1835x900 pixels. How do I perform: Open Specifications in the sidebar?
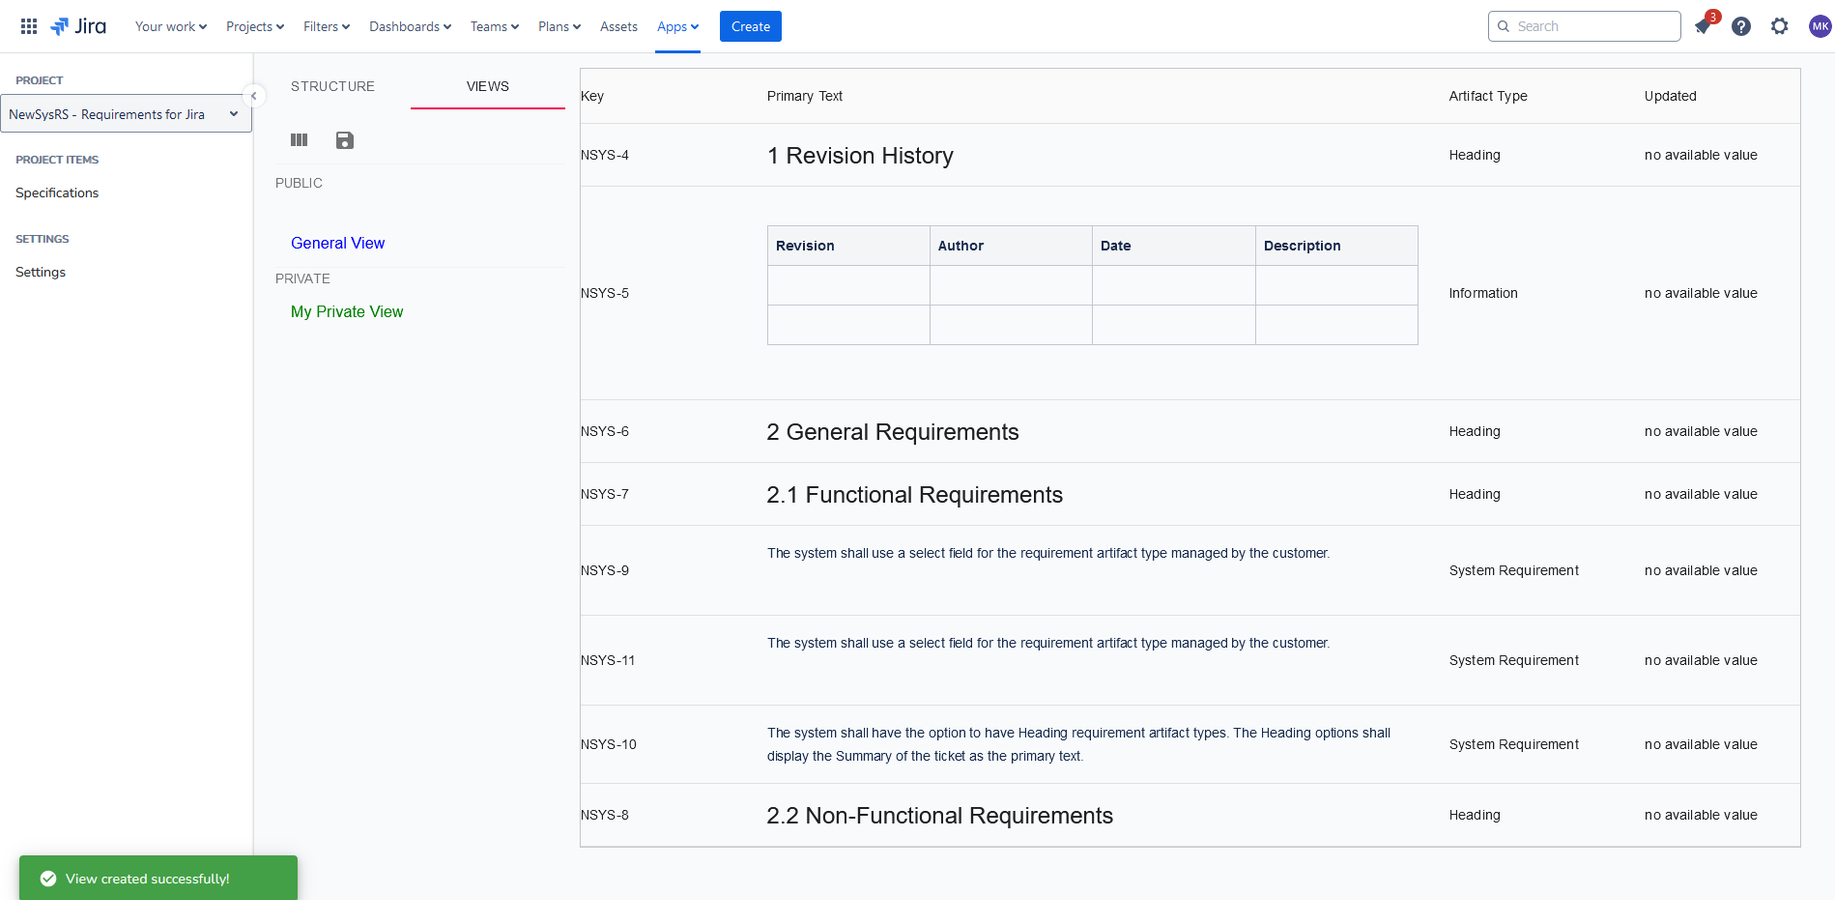click(x=57, y=193)
